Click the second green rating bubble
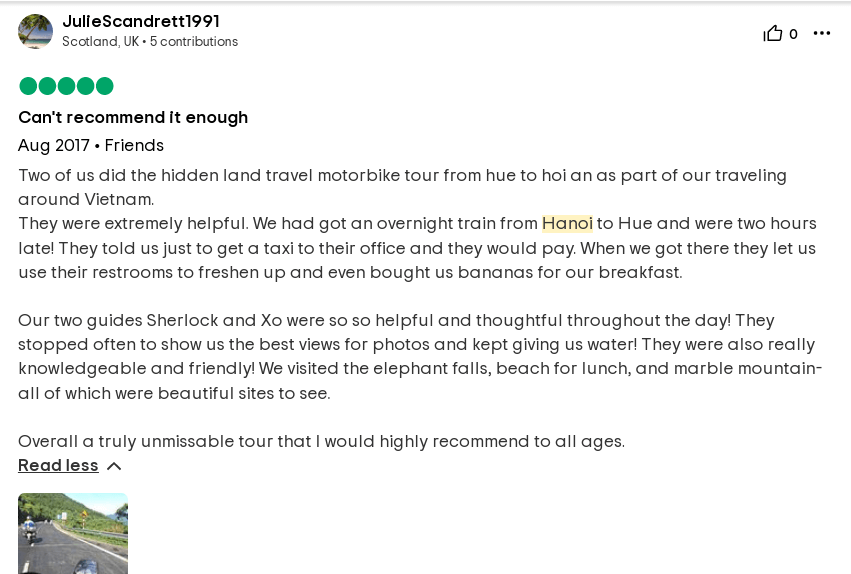The image size is (851, 574). pos(47,86)
